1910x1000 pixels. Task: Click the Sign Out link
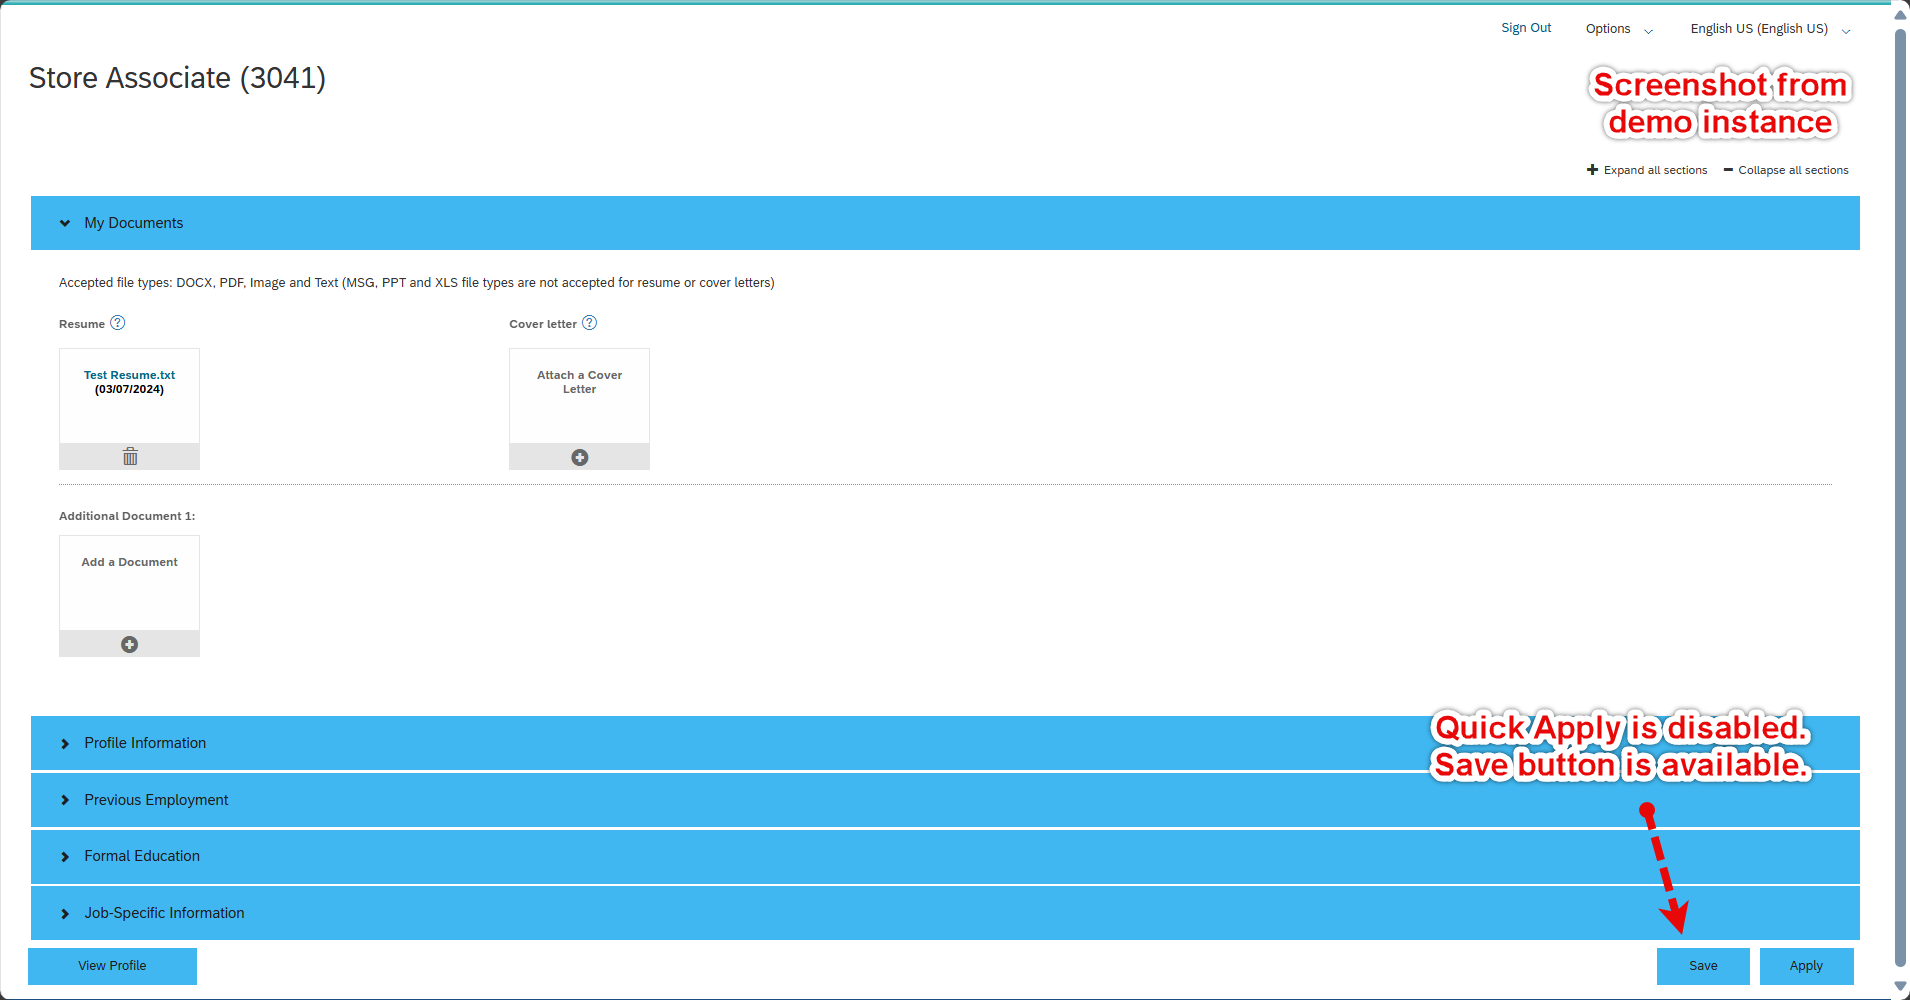(x=1526, y=28)
